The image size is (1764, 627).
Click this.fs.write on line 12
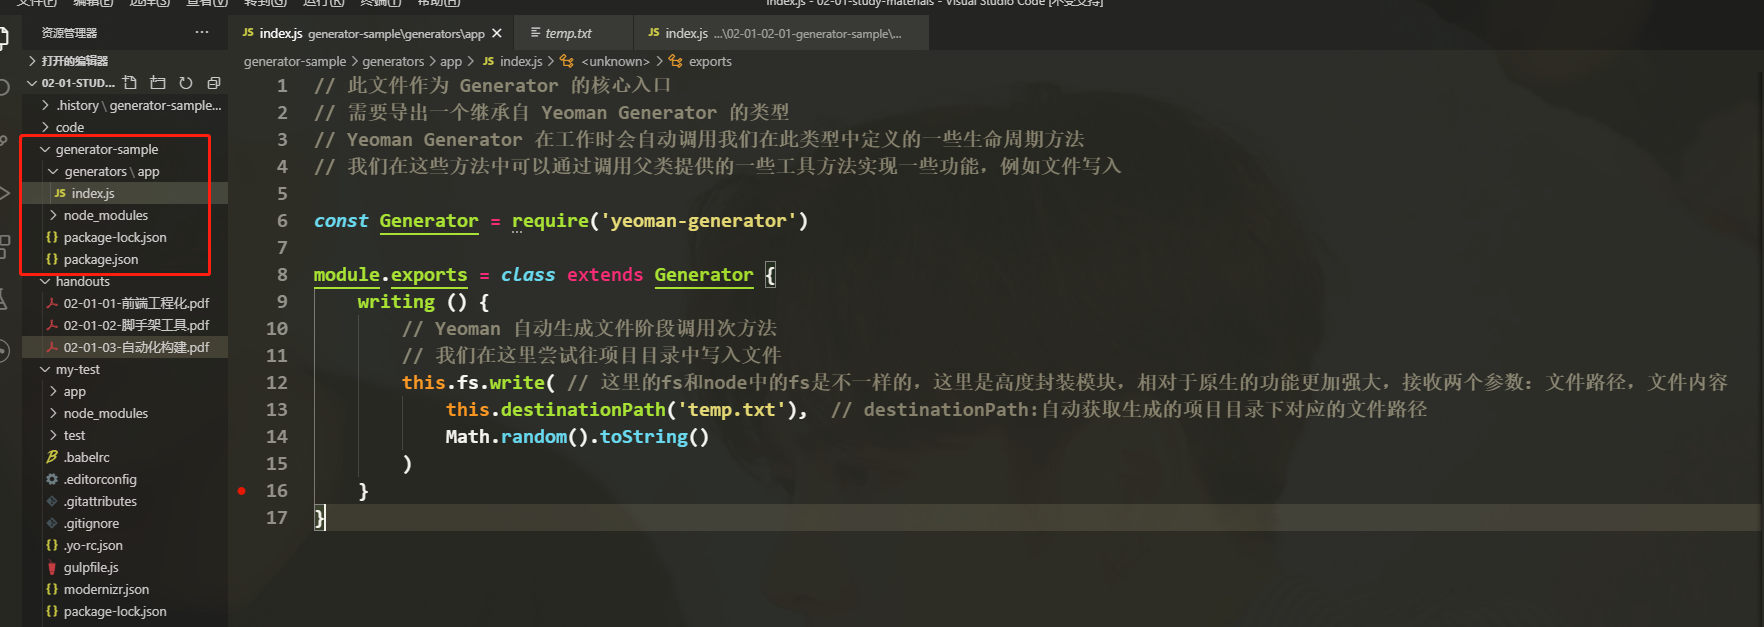473,383
